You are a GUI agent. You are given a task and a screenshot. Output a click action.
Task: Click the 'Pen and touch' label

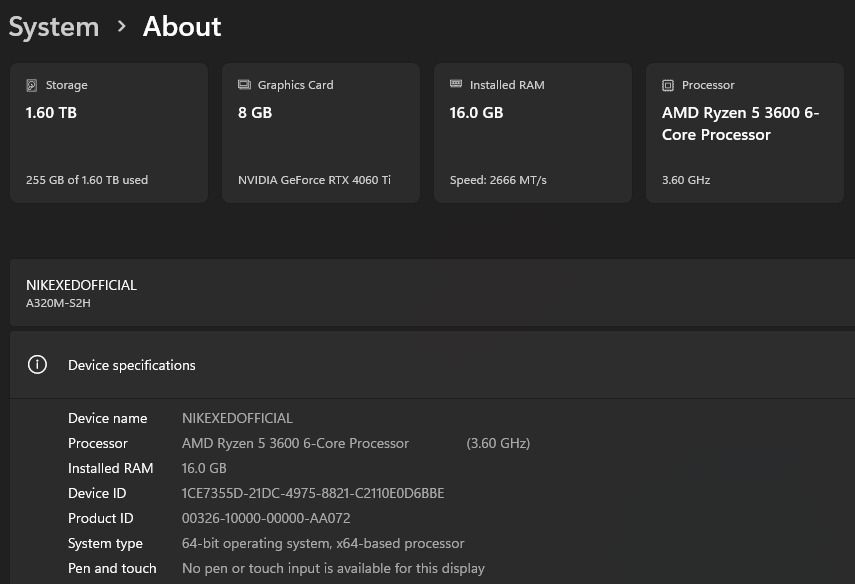click(112, 568)
